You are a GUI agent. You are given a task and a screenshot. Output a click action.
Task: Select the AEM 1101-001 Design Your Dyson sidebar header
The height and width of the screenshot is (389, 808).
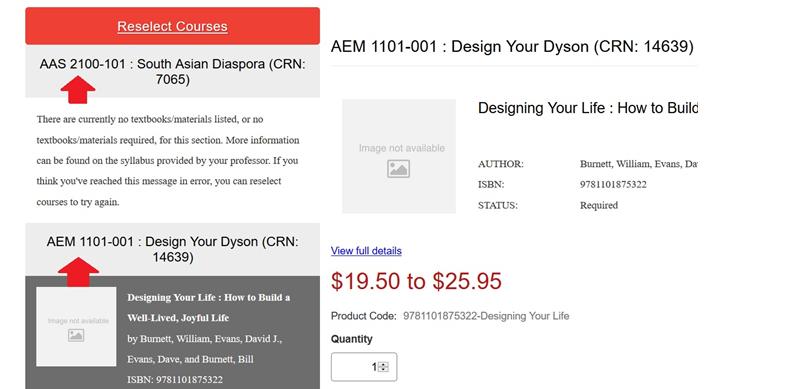click(172, 249)
